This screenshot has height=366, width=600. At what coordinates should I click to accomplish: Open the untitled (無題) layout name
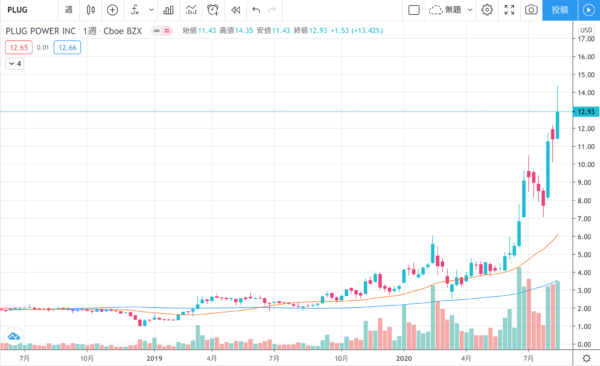pyautogui.click(x=453, y=10)
